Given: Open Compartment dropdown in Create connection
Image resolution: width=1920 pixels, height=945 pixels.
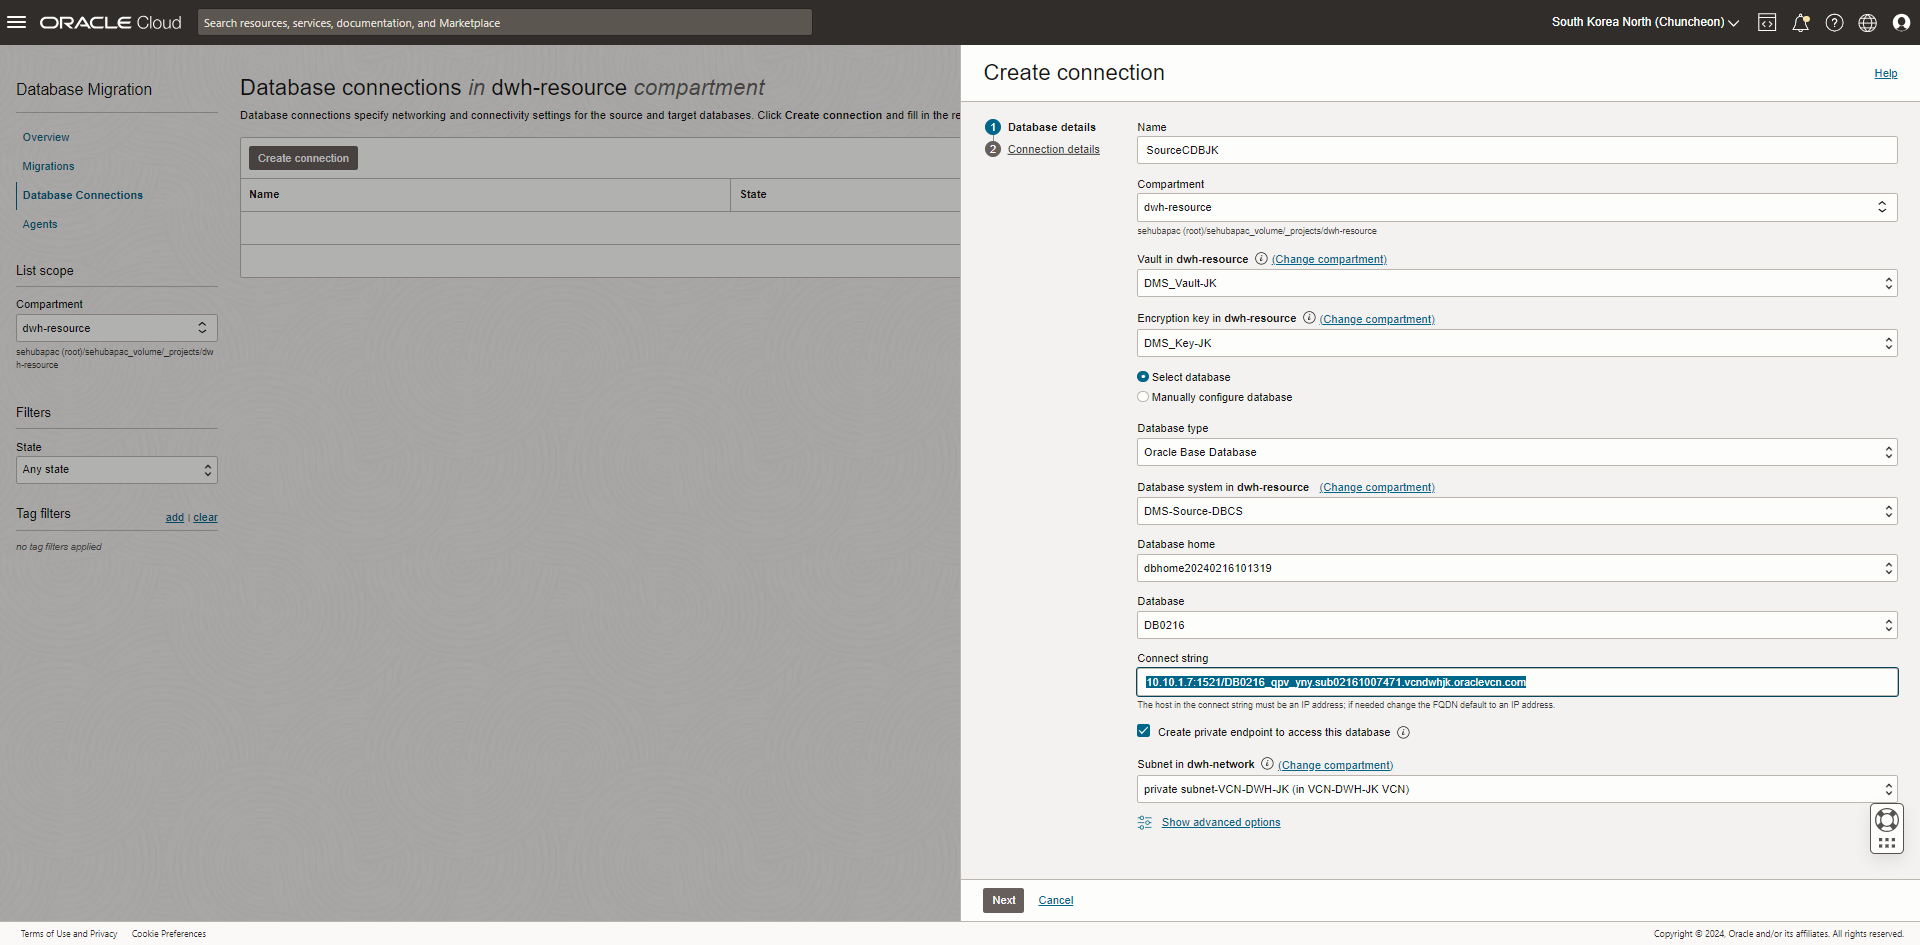Looking at the screenshot, I should pyautogui.click(x=1517, y=207).
